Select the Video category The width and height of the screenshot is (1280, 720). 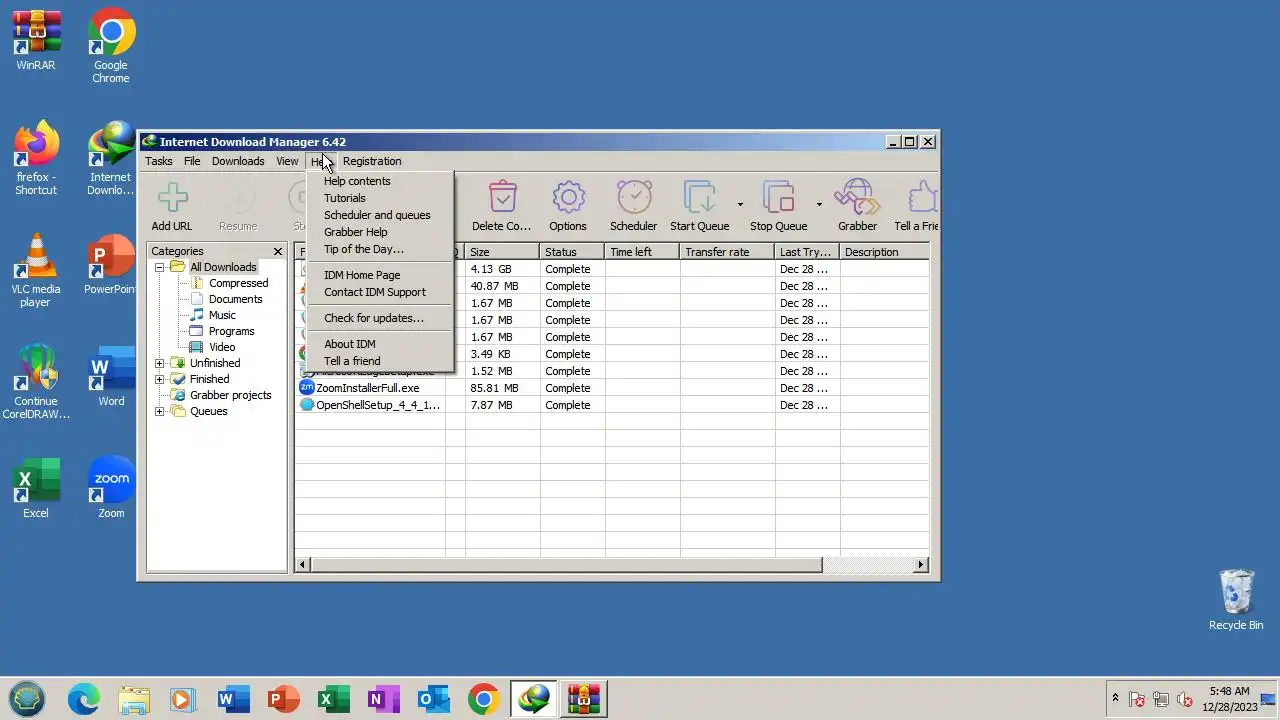pos(222,347)
